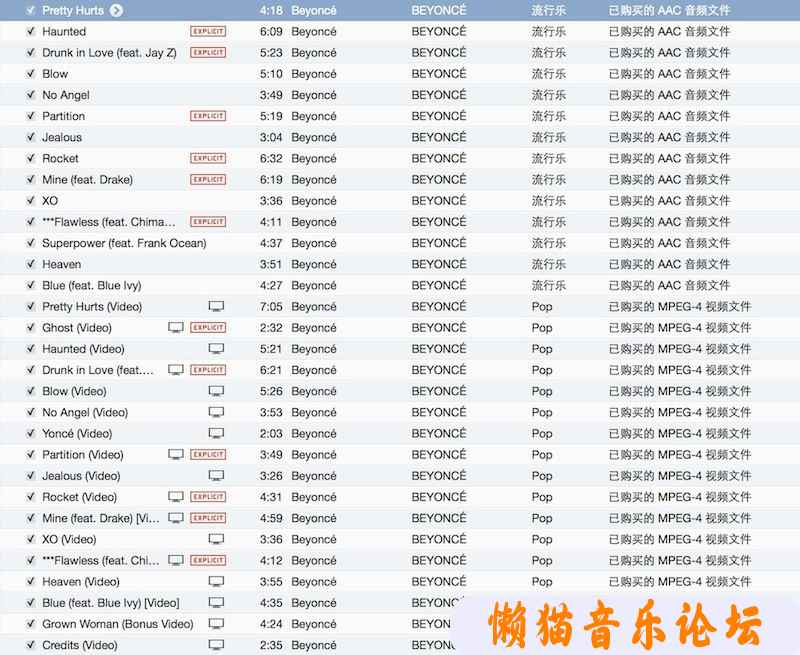Viewport: 800px width, 655px height.
Task: Click BEYONCÉ album cell on XO row
Action: point(439,201)
